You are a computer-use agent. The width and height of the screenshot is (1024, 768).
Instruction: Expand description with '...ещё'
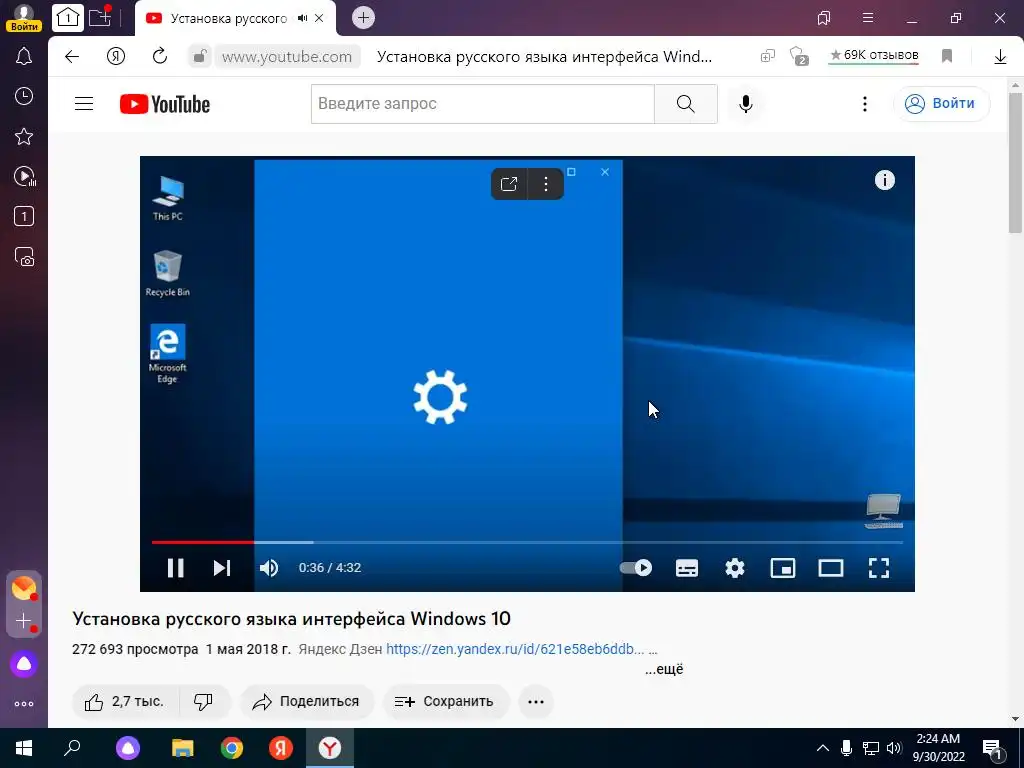(664, 669)
